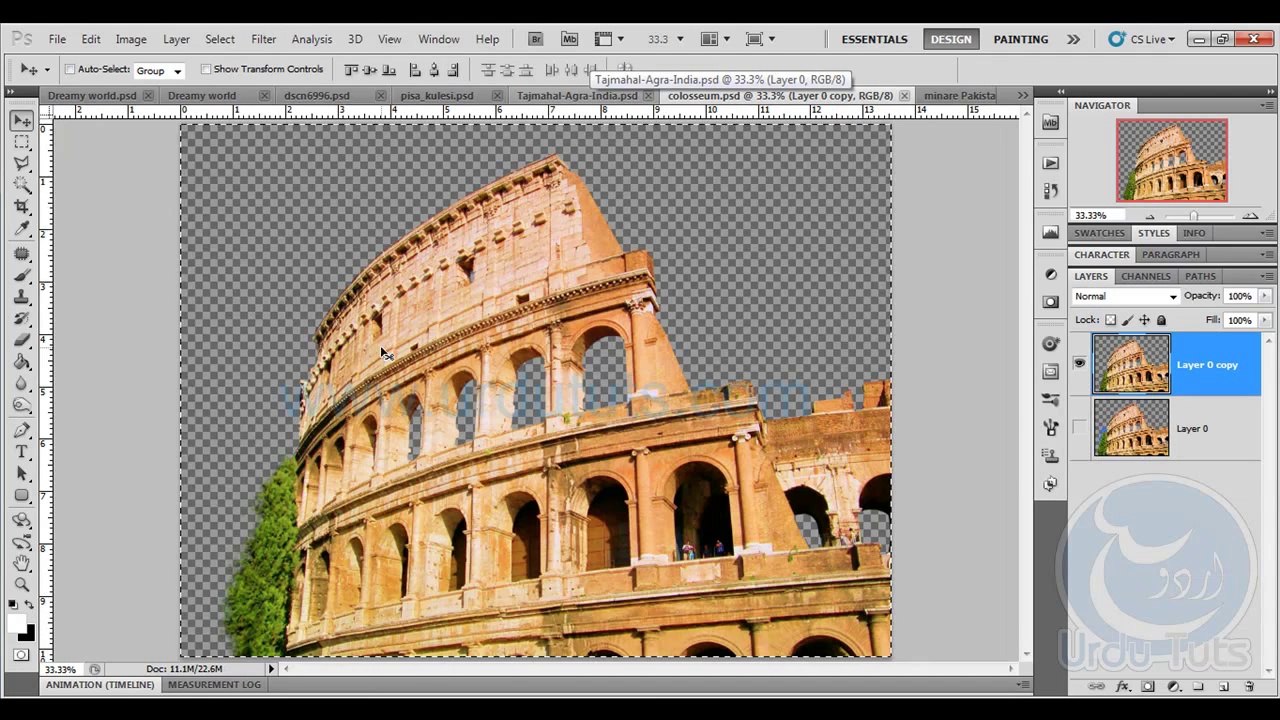Select the Eraser tool
The height and width of the screenshot is (720, 1280).
pos(22,340)
